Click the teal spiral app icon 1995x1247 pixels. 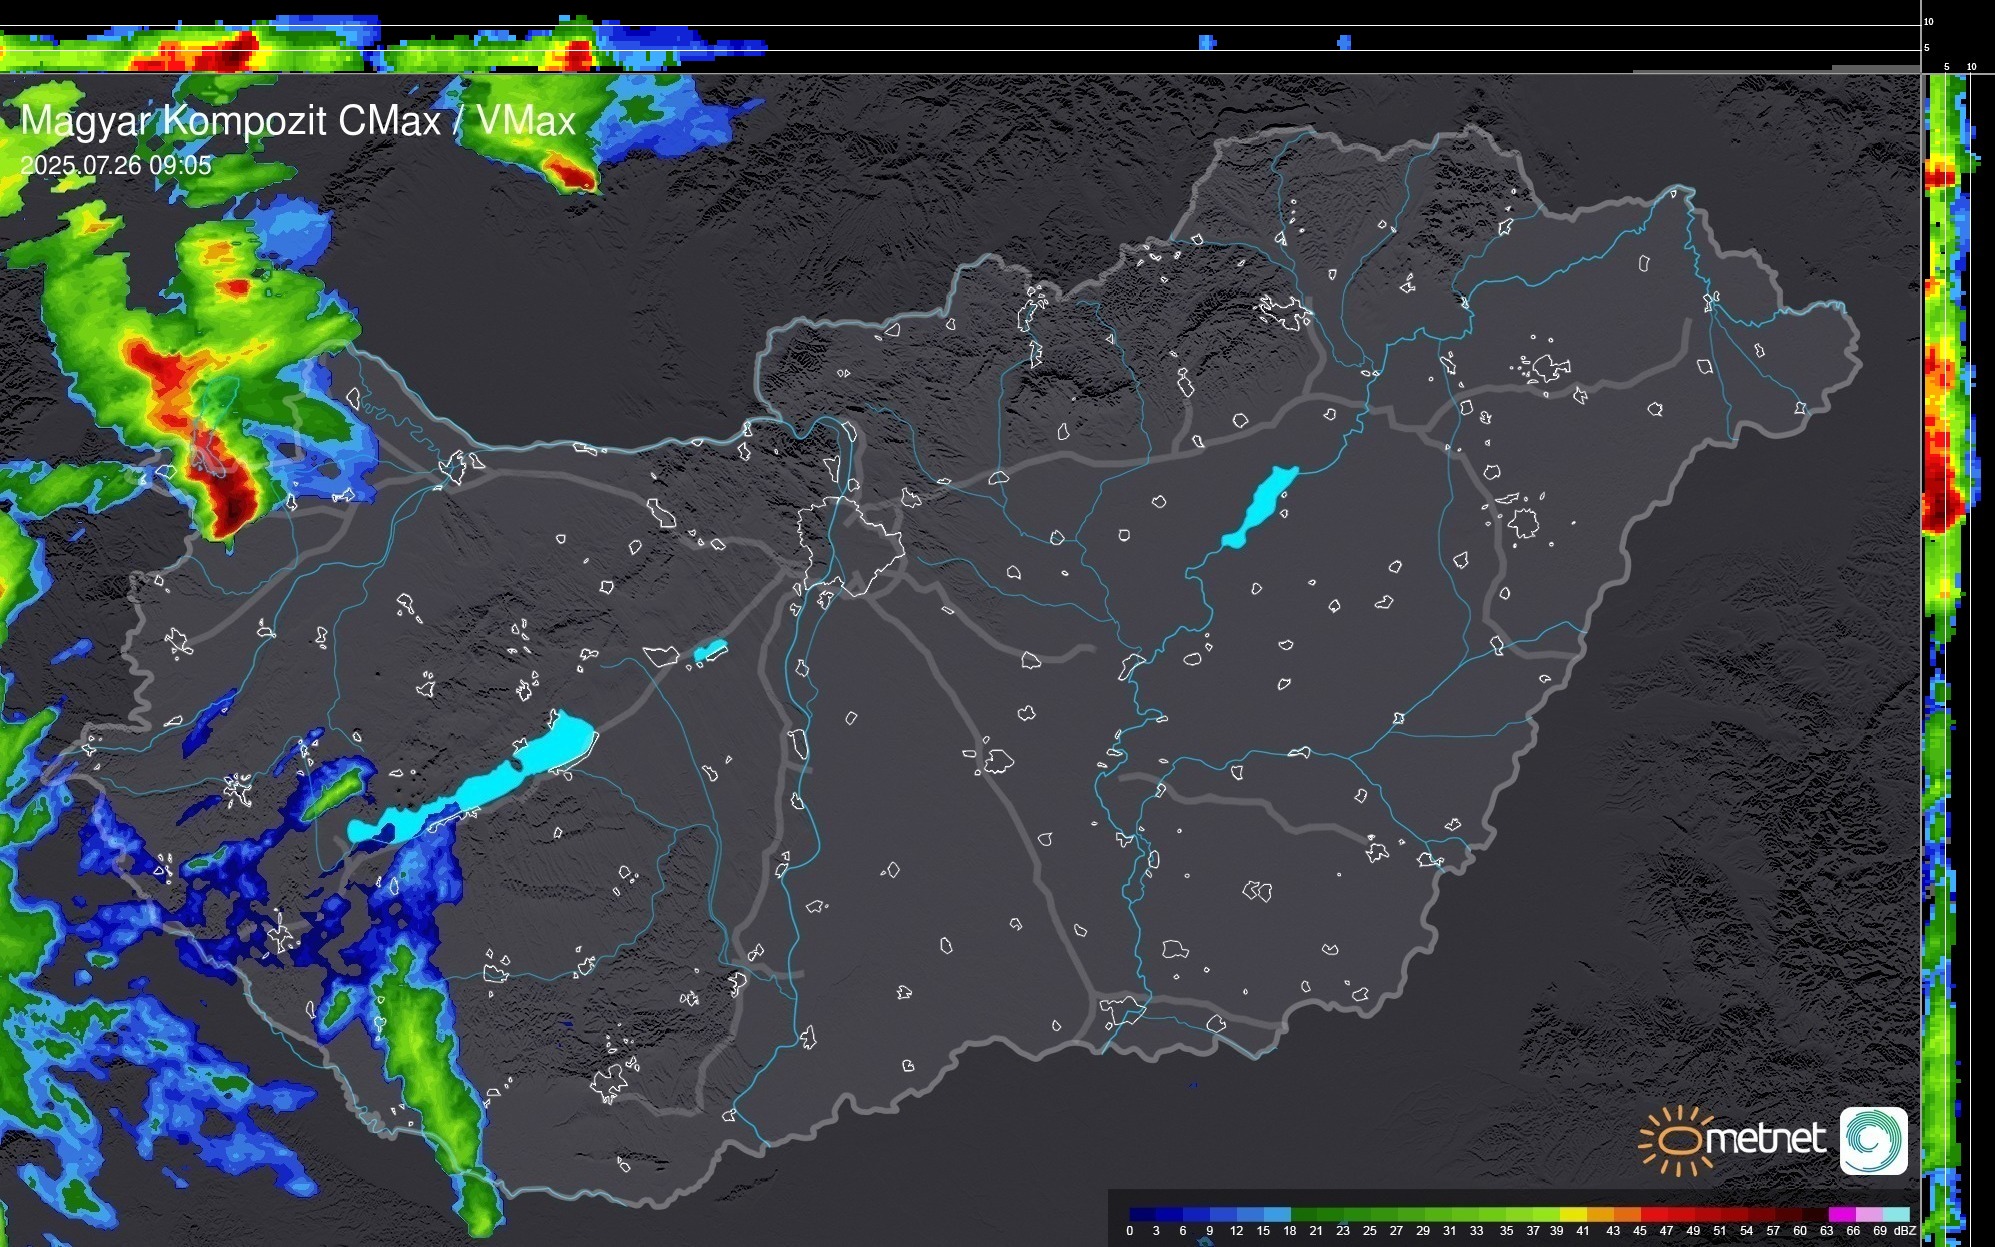(x=1873, y=1140)
